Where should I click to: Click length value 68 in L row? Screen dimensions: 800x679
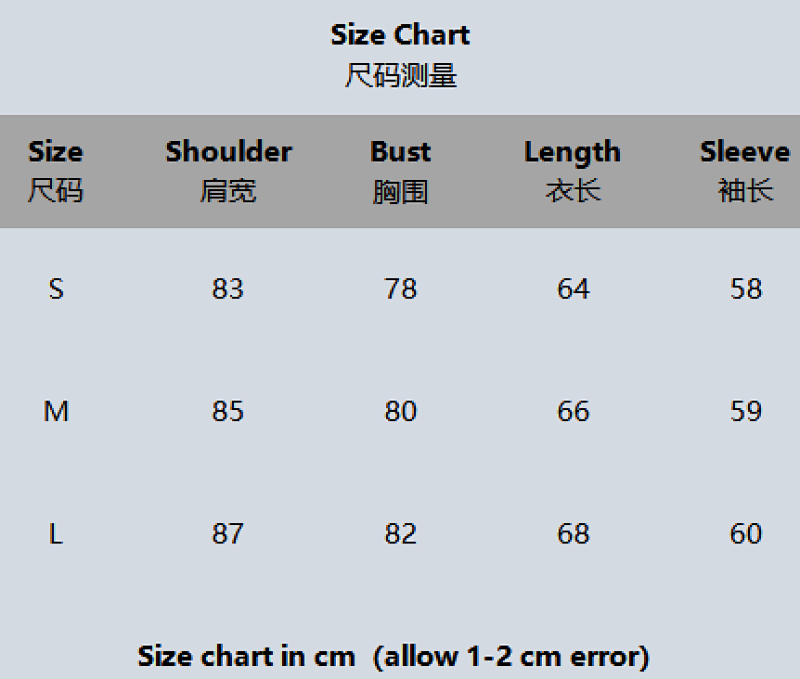click(573, 534)
